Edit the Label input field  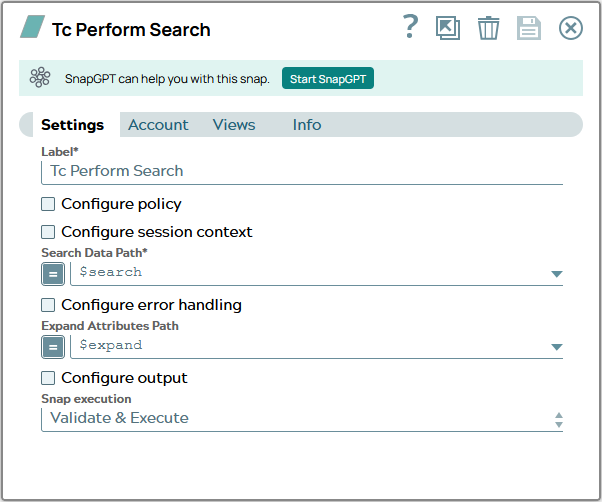302,172
